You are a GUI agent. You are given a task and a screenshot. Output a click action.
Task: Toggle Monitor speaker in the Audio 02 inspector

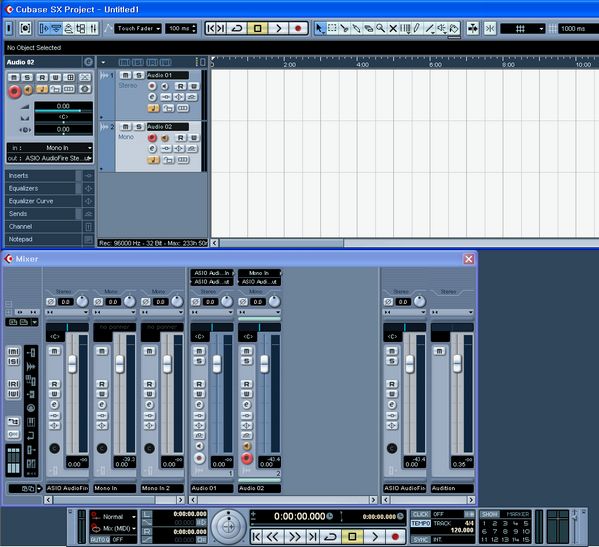[28, 90]
